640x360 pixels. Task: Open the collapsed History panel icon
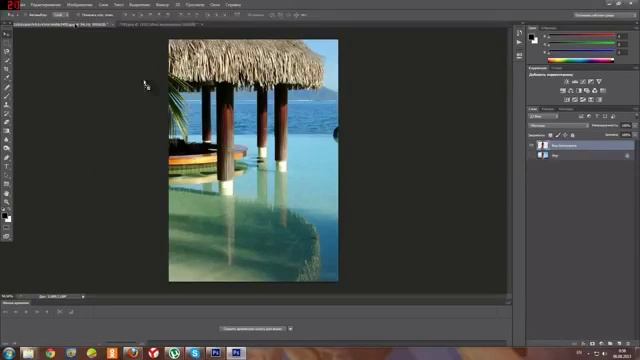(519, 33)
